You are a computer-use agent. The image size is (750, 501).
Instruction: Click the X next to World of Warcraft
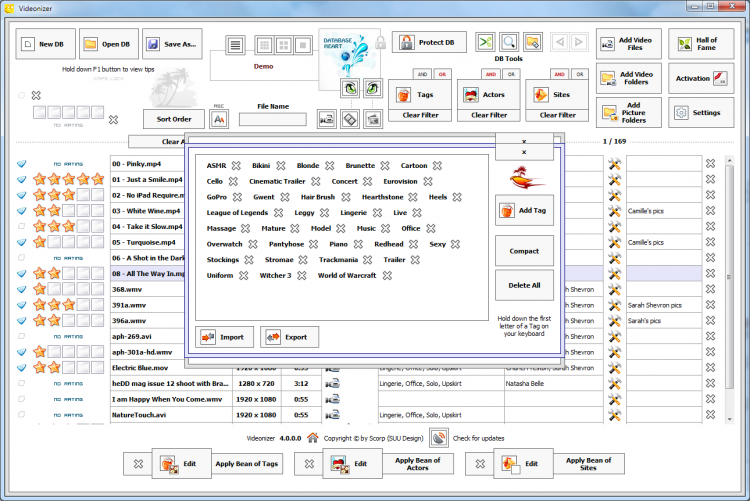386,275
